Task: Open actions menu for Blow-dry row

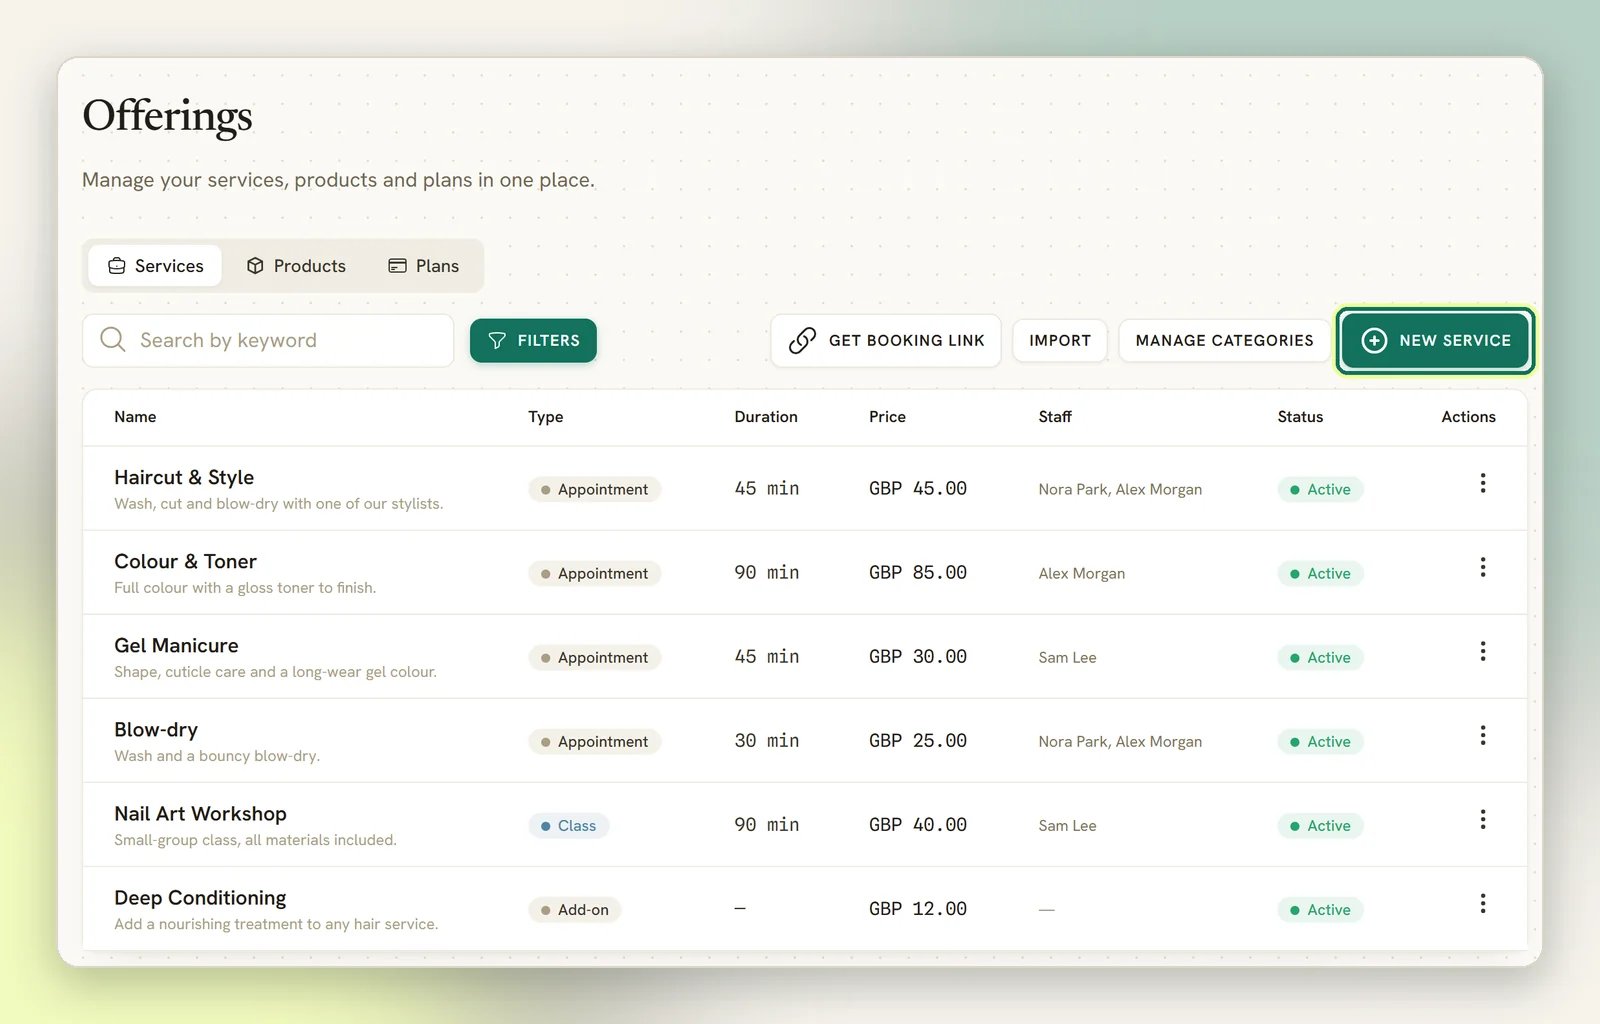Action: [1482, 736]
